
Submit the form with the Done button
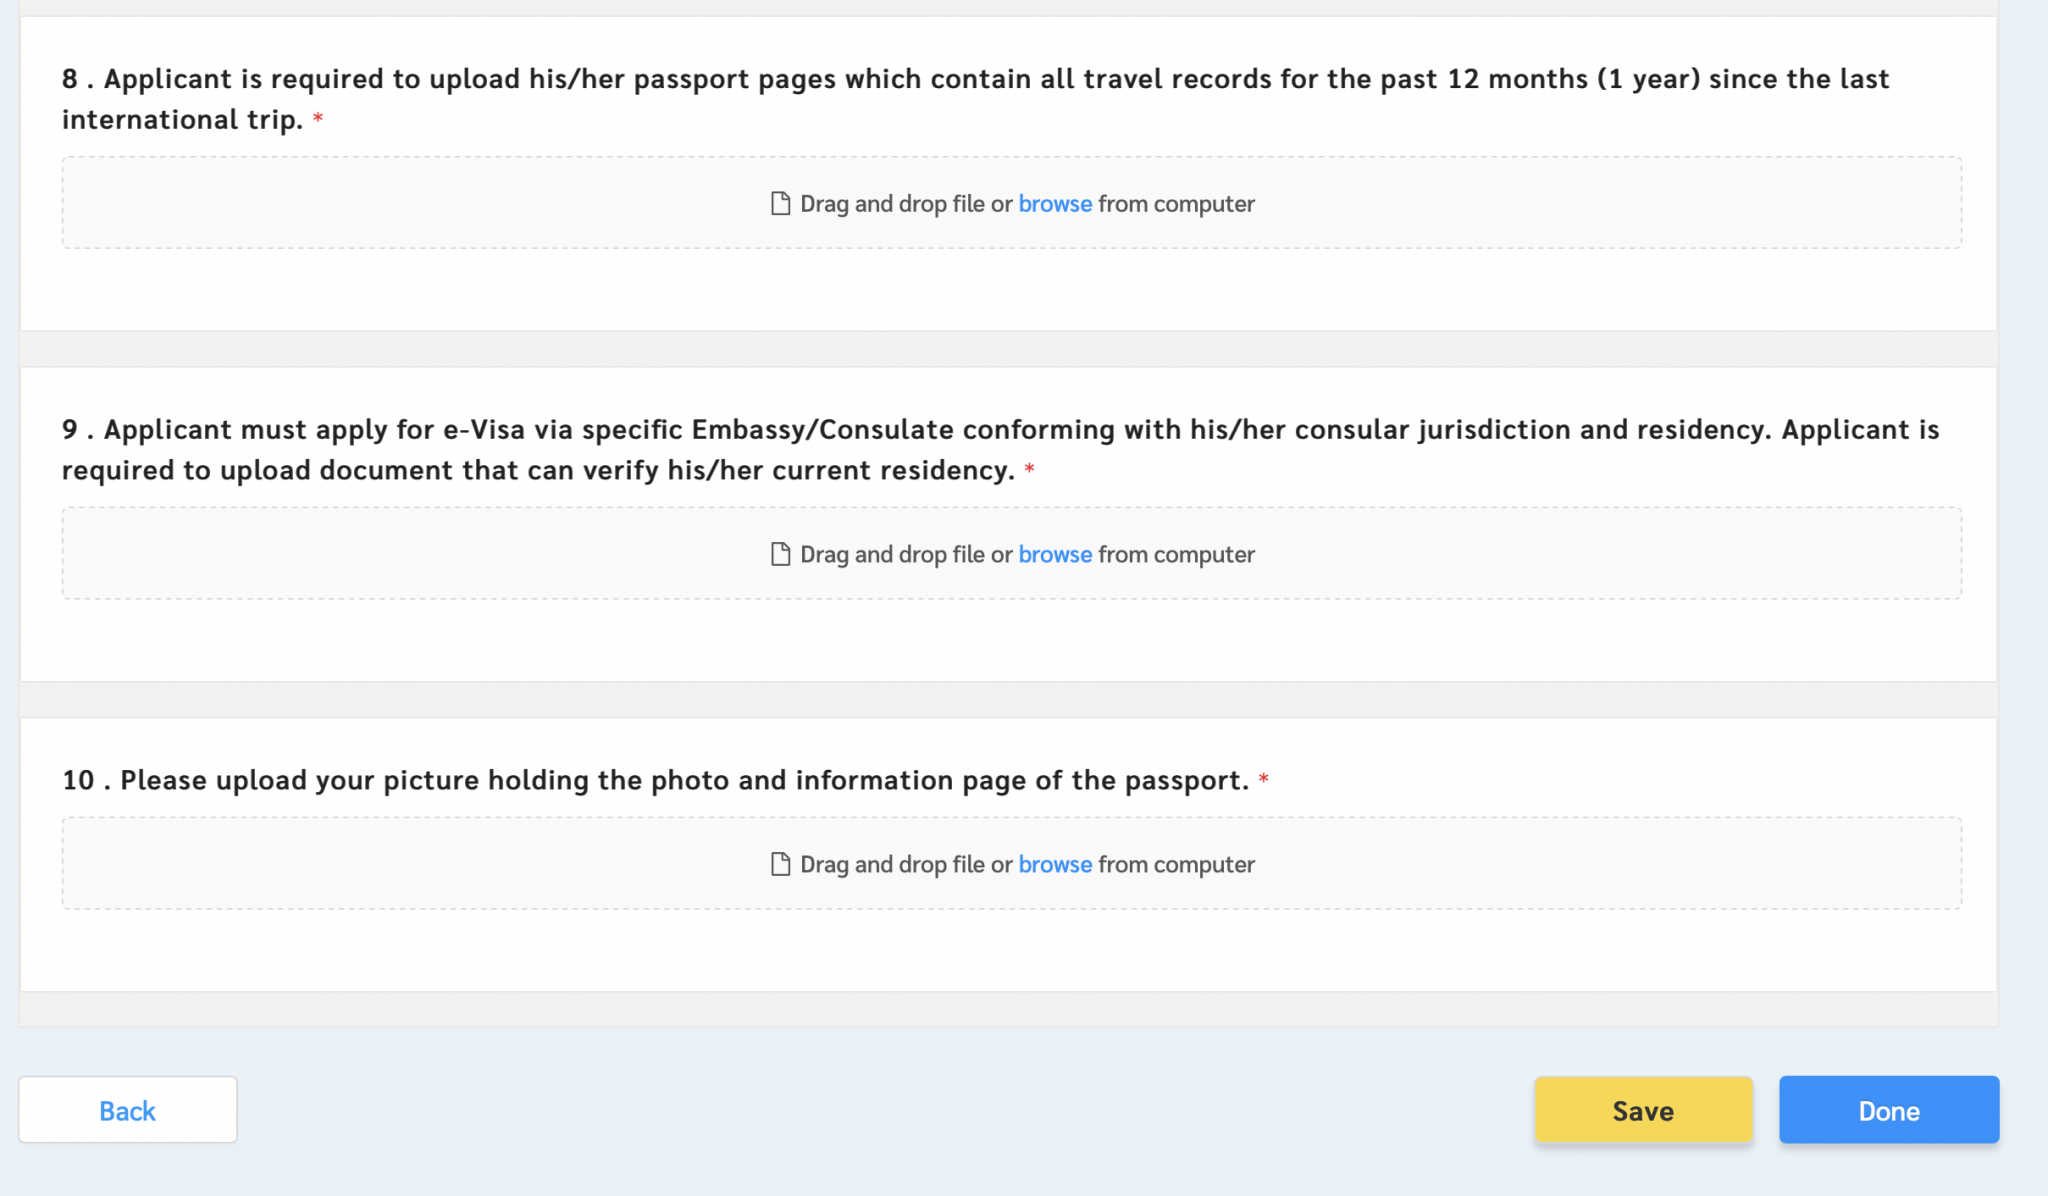click(x=1889, y=1110)
